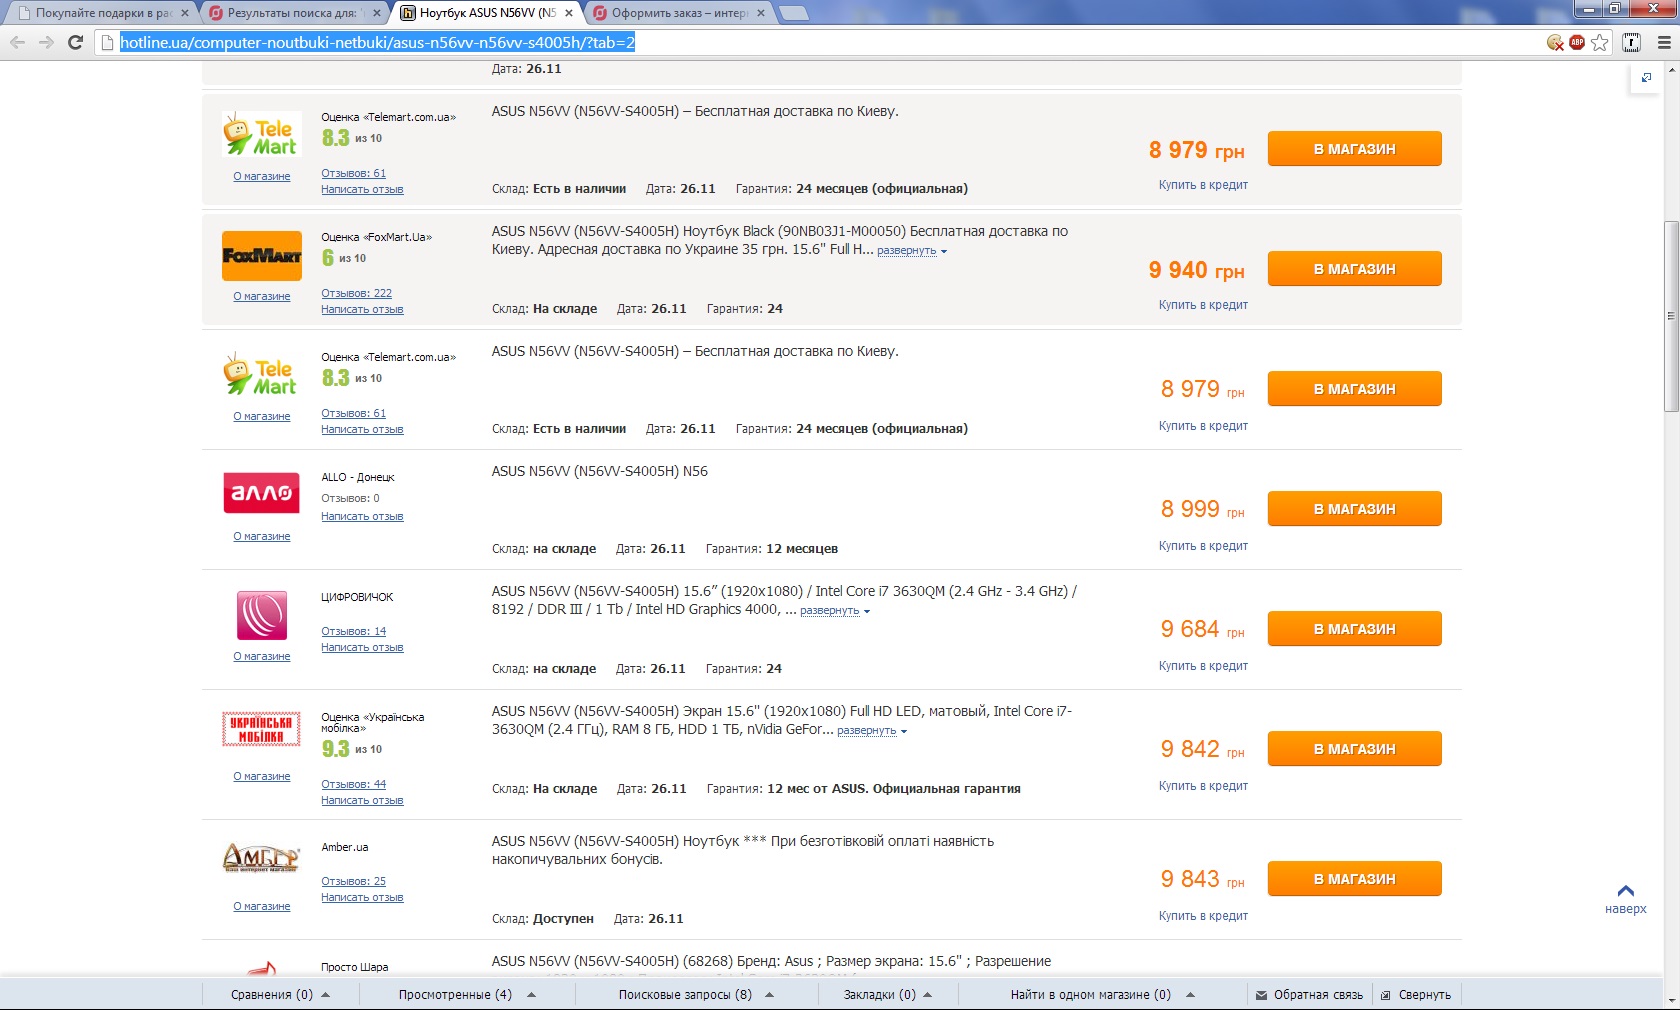Expand 'Найти в одном магазине (0)' panel

[x=1102, y=995]
